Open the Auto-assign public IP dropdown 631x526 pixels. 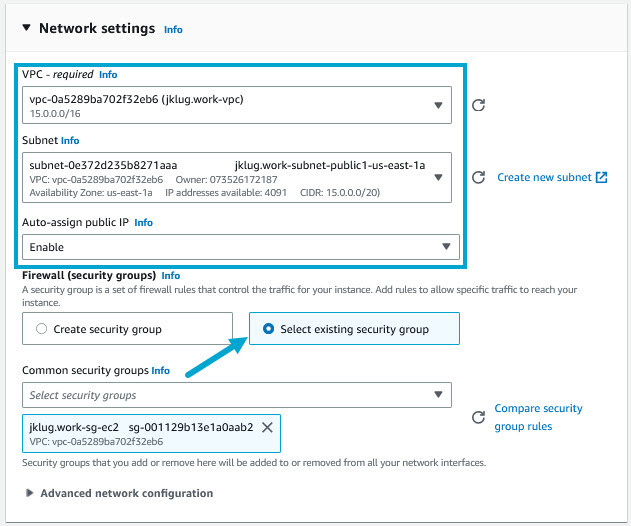(446, 247)
